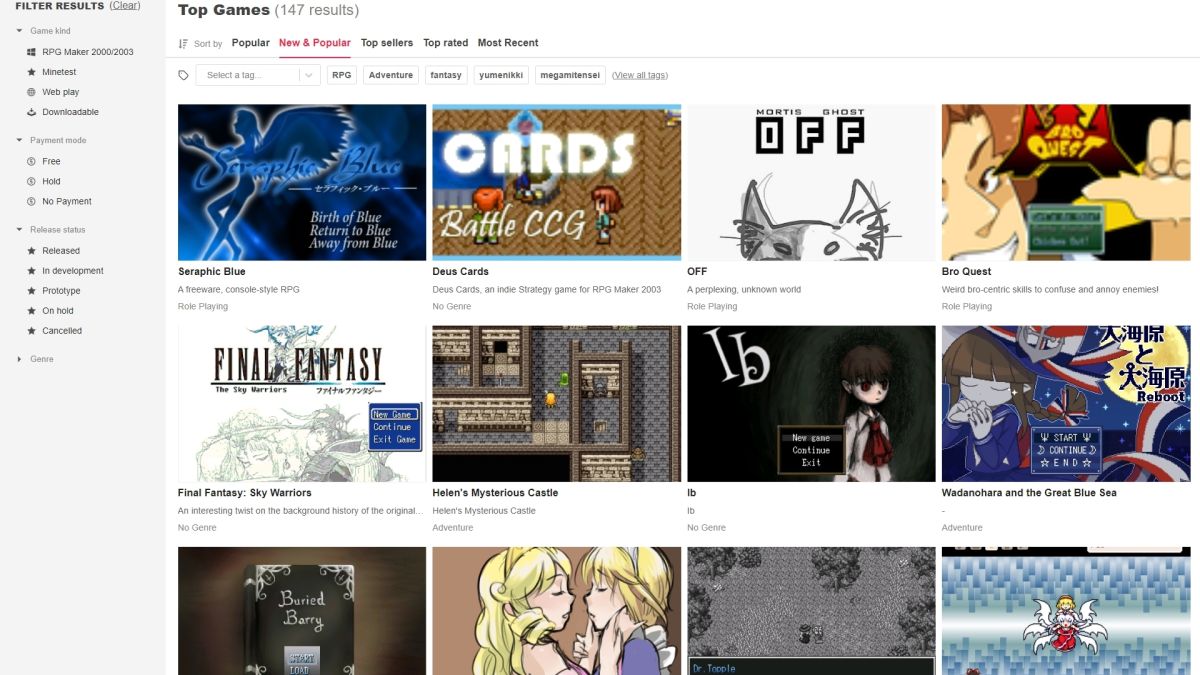Switch to the Most Recent sort tab
Screen dimensions: 1200x675
point(507,43)
